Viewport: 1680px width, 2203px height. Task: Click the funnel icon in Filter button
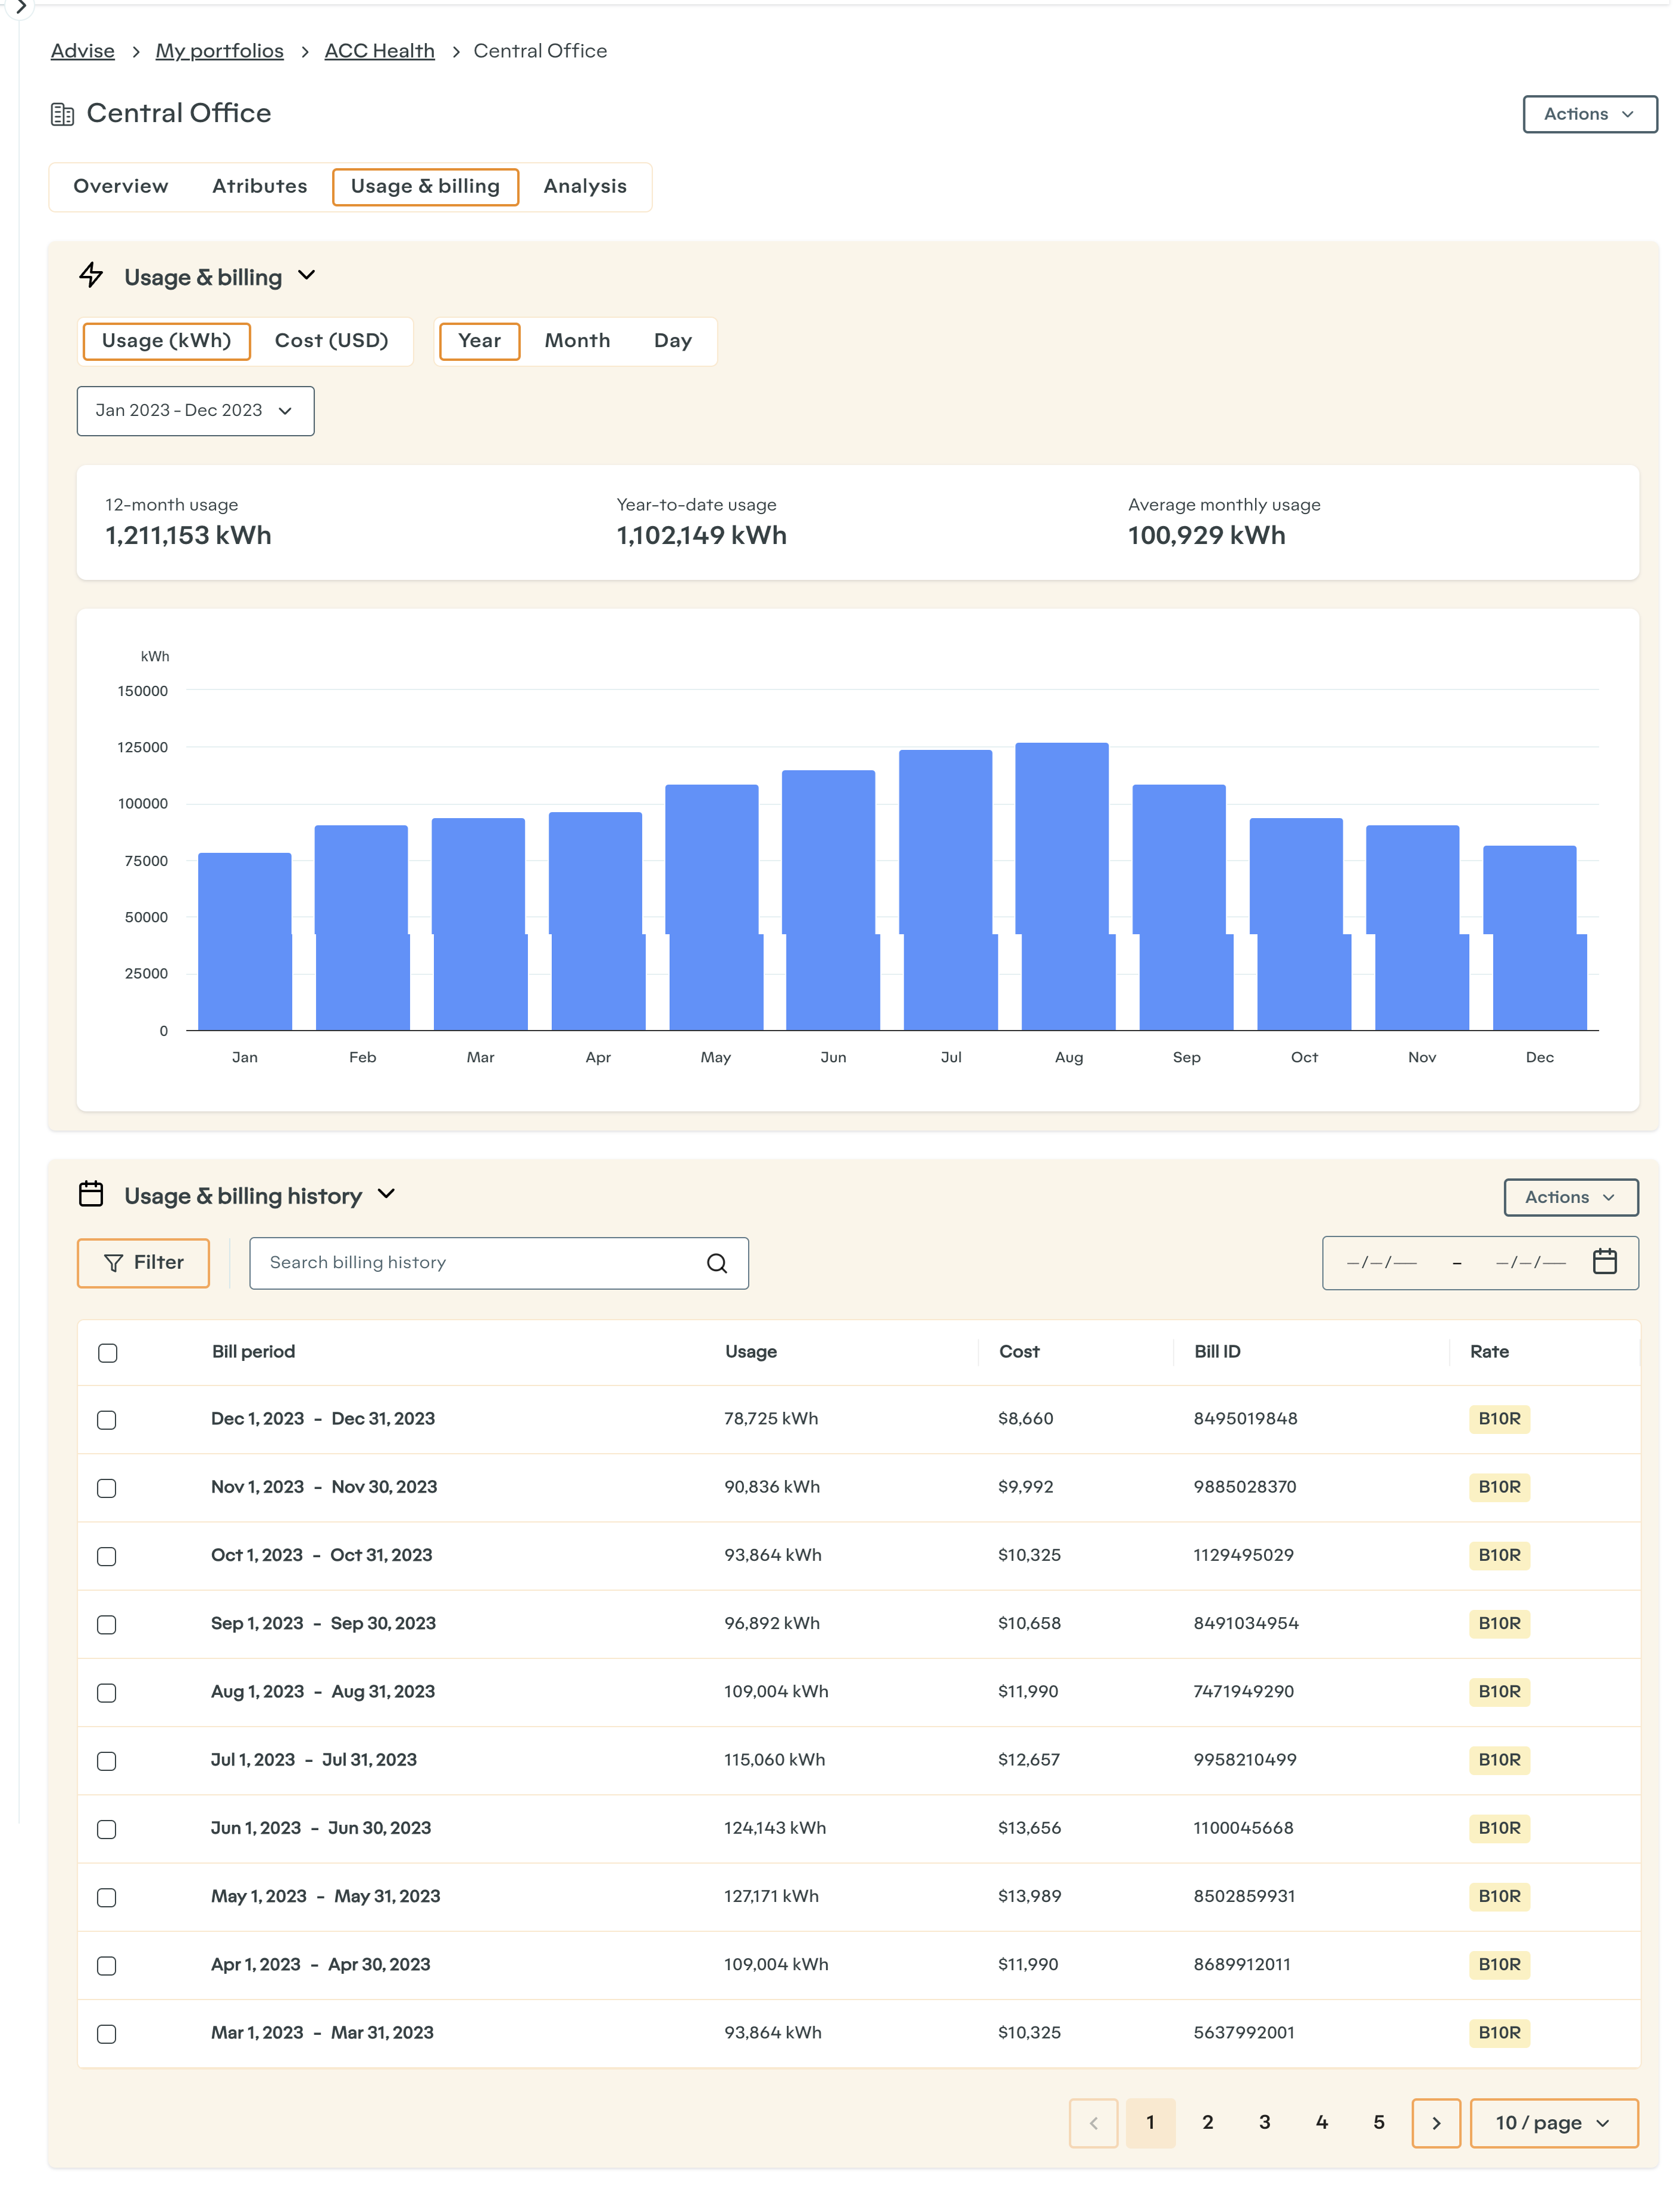pos(113,1264)
